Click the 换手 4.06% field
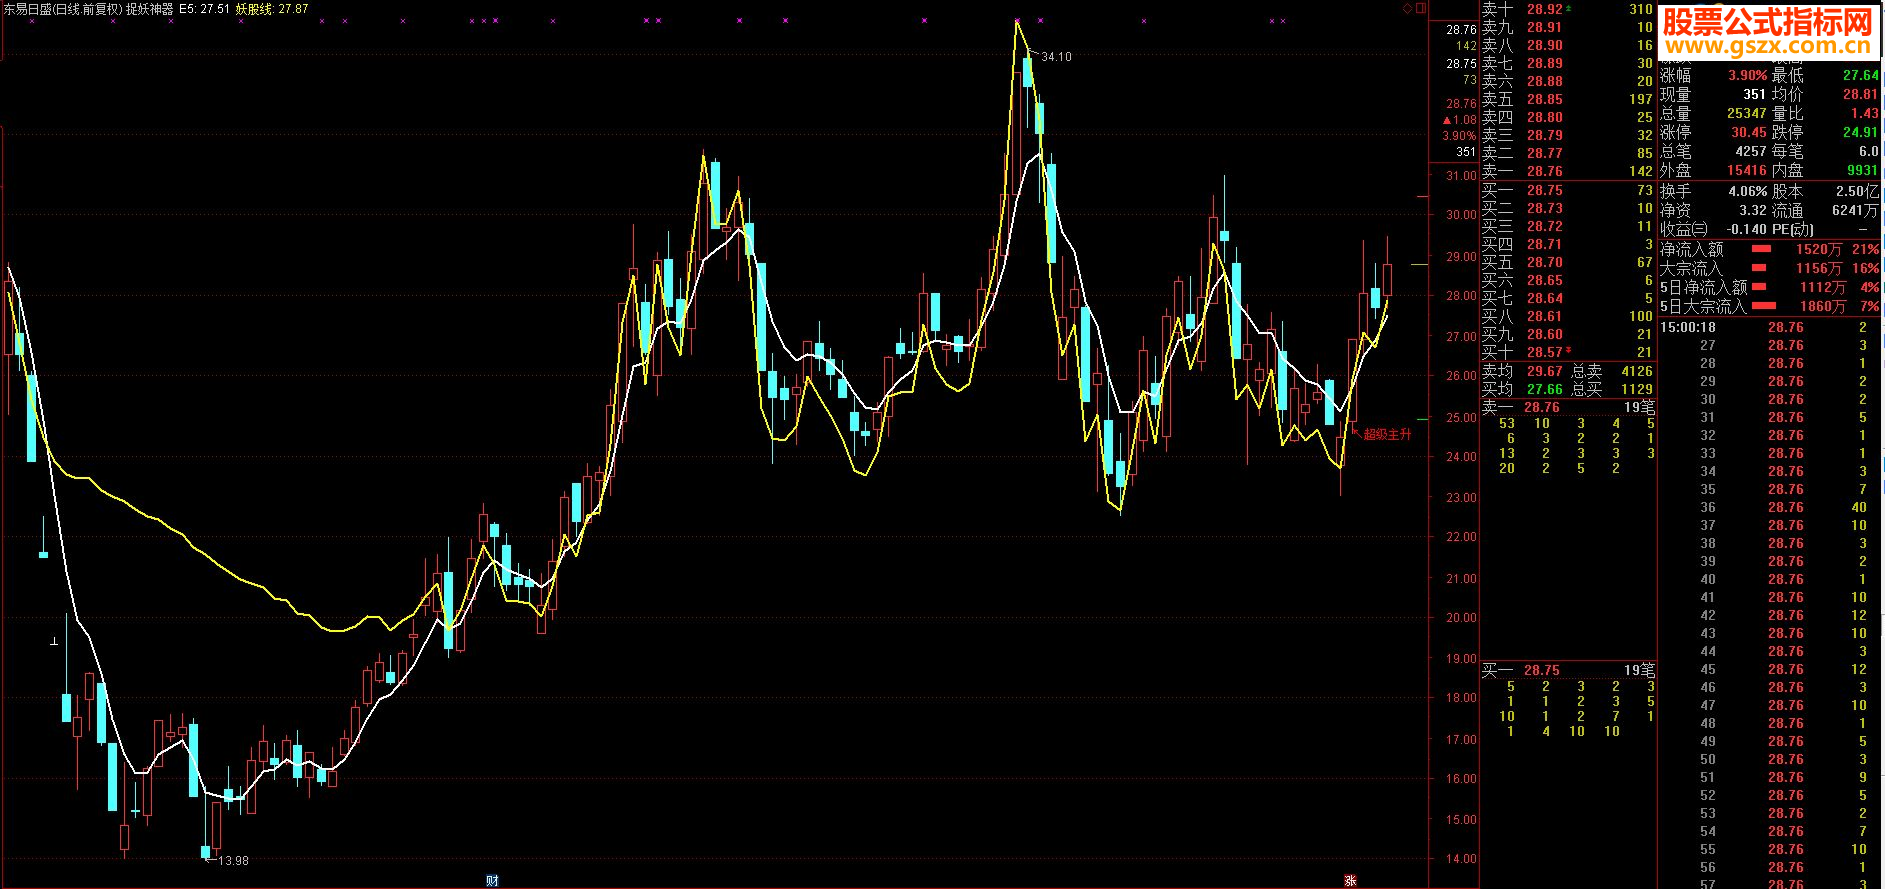 pos(1713,191)
